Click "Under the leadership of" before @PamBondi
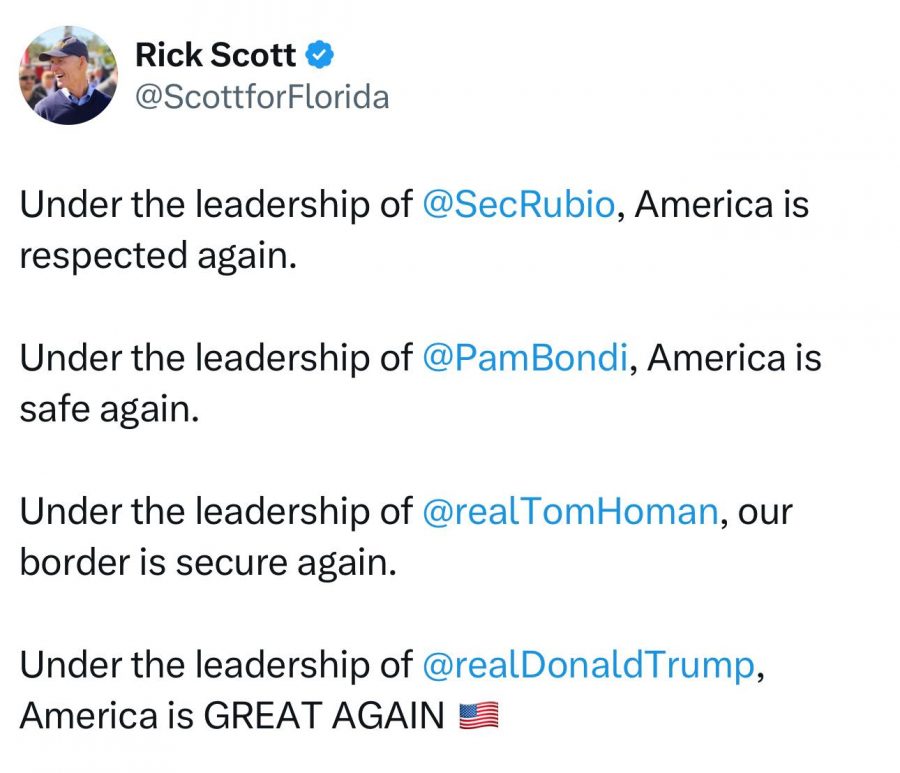This screenshot has height=773, width=900. pyautogui.click(x=215, y=358)
